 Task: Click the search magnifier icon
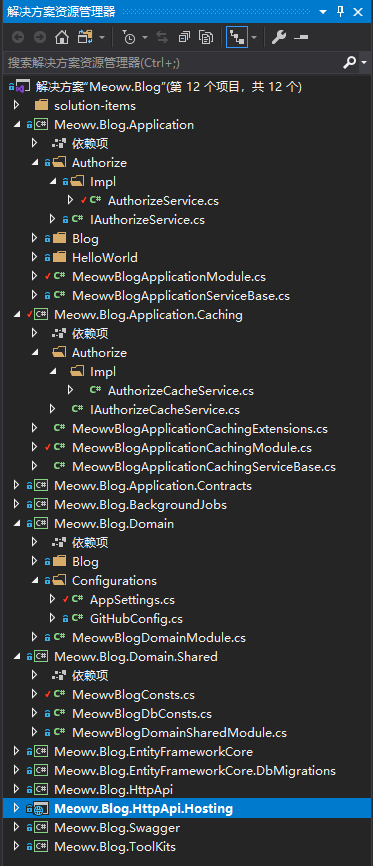(x=349, y=62)
